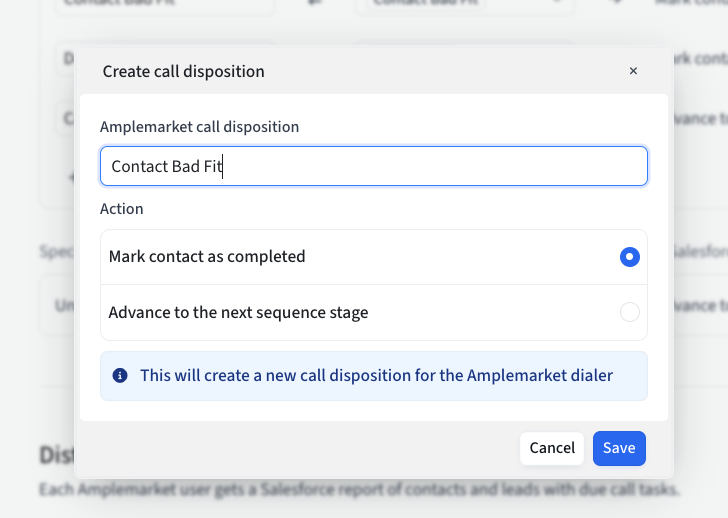The image size is (728, 518).
Task: Click the Amplemarket call disposition field label
Action: (199, 127)
